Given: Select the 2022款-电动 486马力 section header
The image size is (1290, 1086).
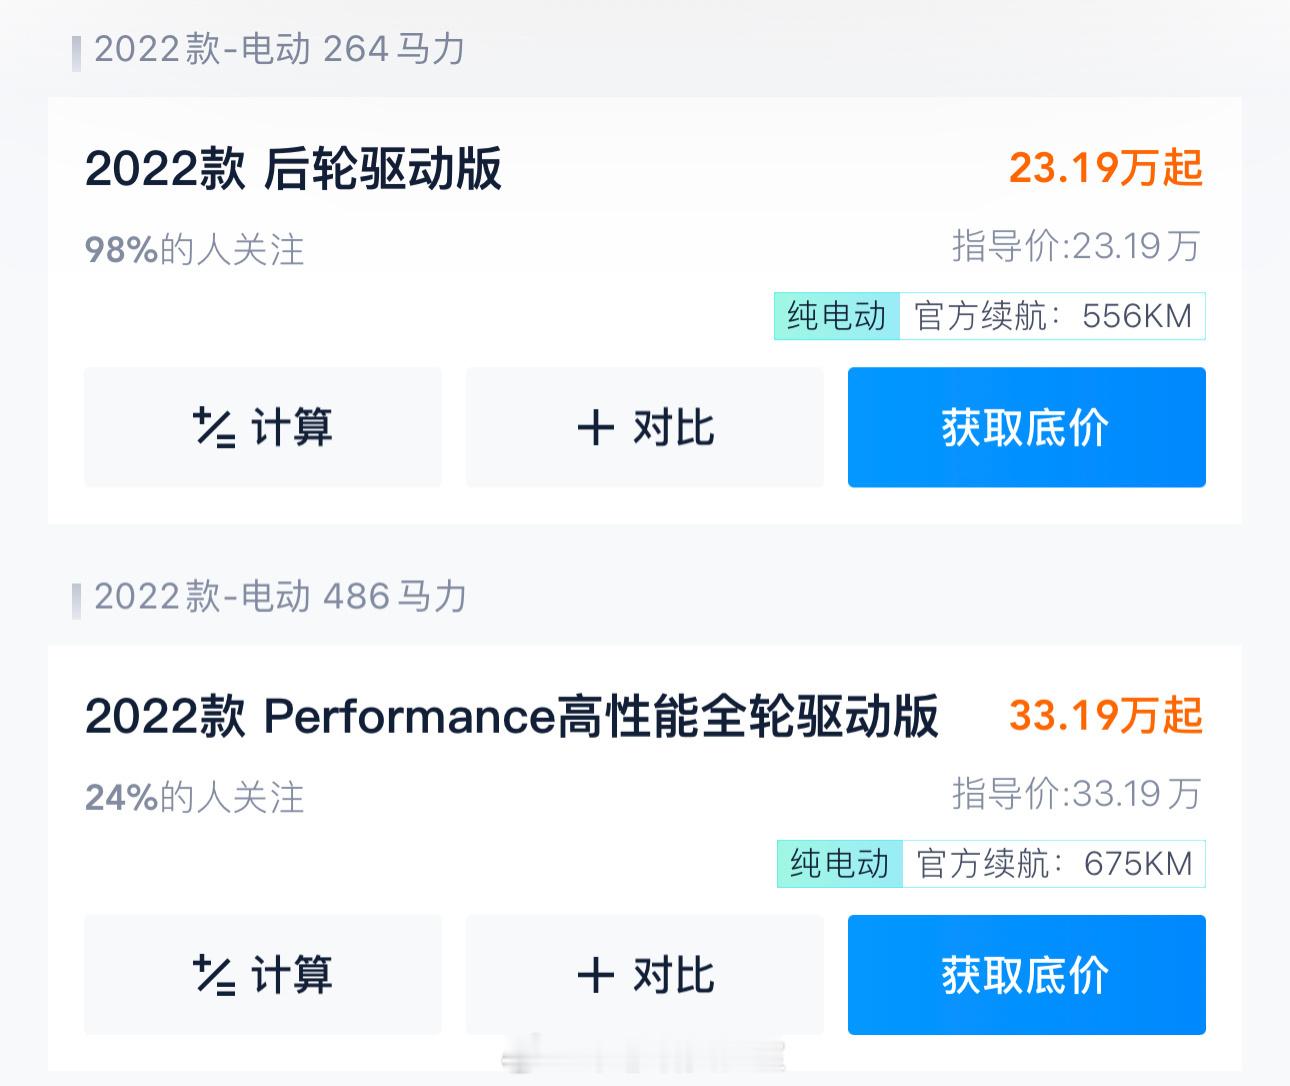Looking at the screenshot, I should click(280, 597).
